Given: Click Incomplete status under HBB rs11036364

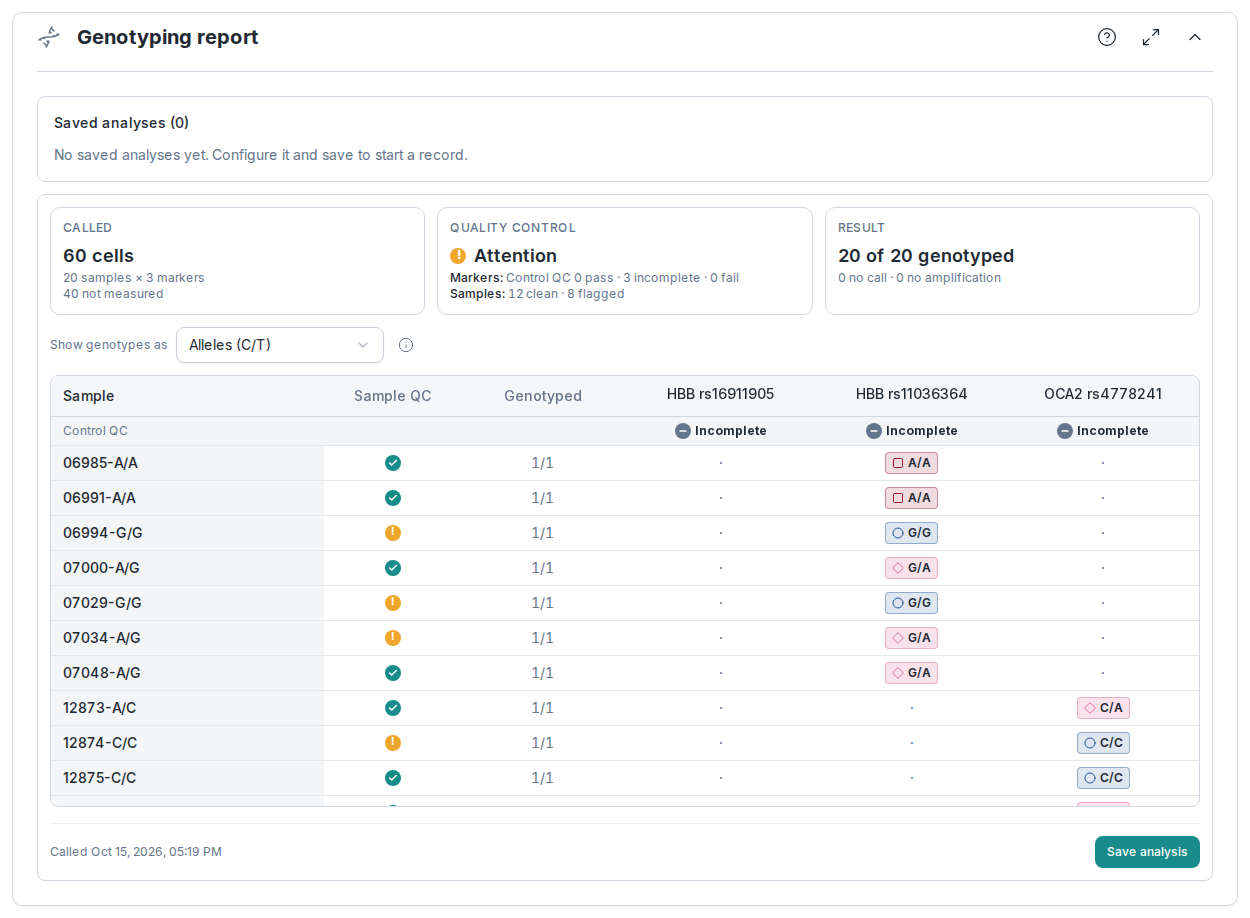Looking at the screenshot, I should tap(912, 431).
